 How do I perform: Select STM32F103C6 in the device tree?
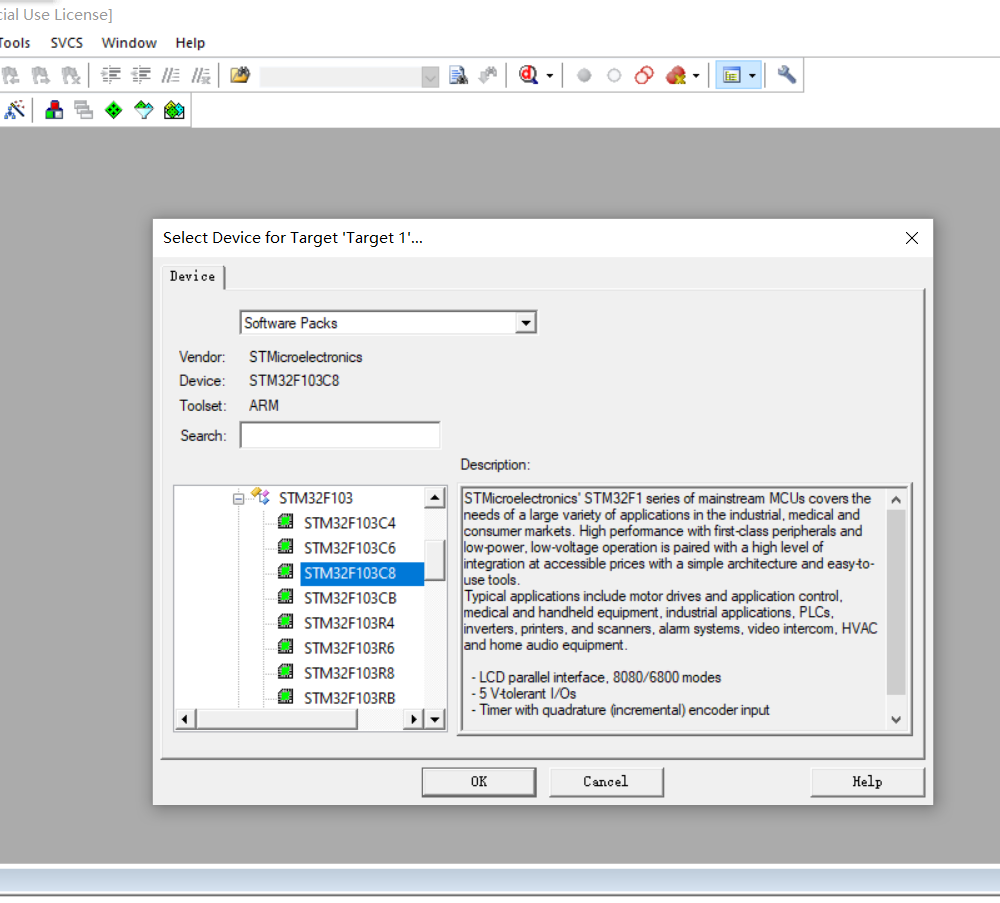349,548
